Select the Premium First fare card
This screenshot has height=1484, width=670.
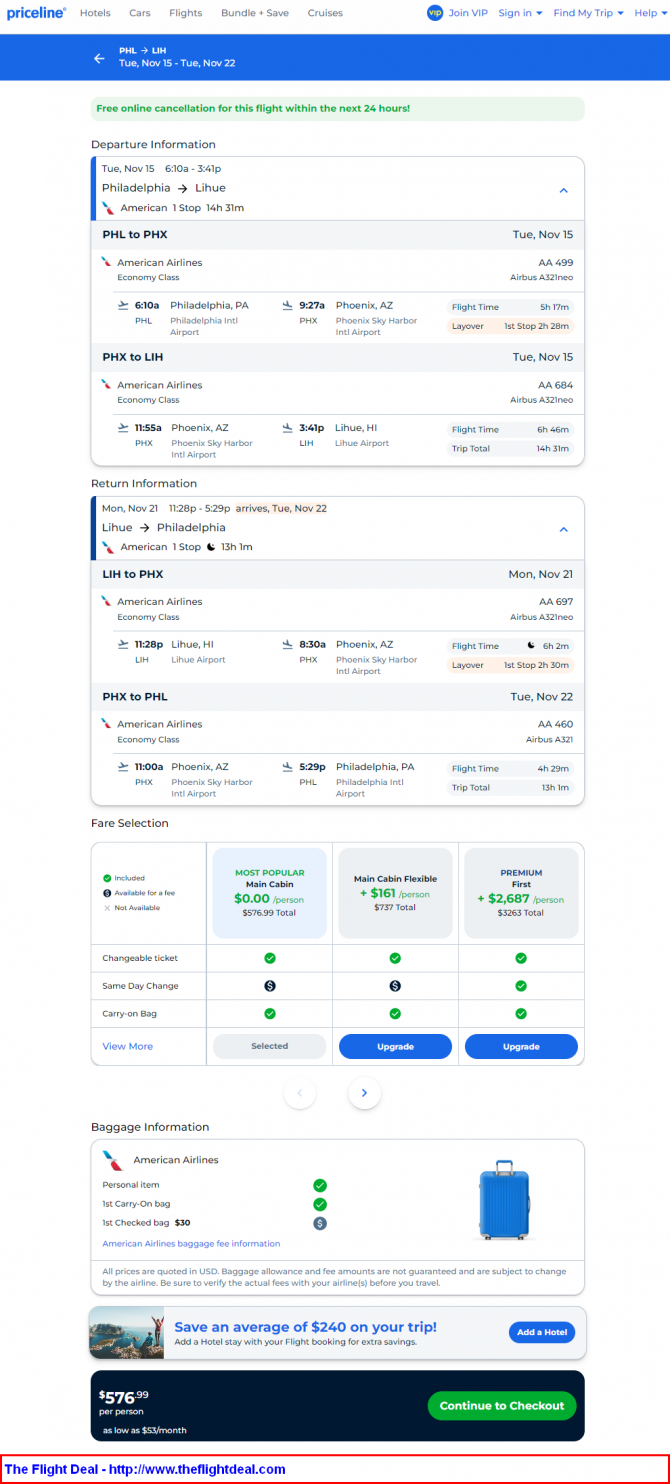[521, 893]
